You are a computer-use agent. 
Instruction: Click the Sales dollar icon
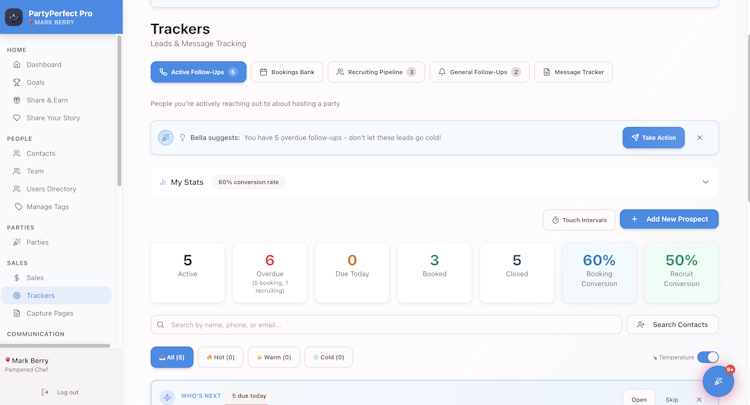pos(17,277)
